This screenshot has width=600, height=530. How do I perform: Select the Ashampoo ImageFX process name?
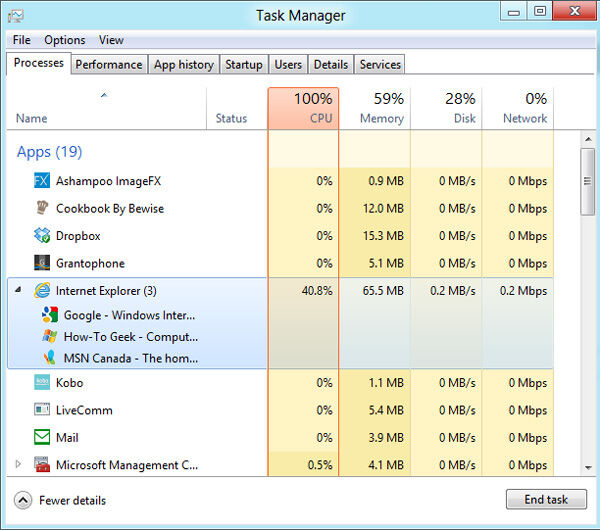coord(109,181)
